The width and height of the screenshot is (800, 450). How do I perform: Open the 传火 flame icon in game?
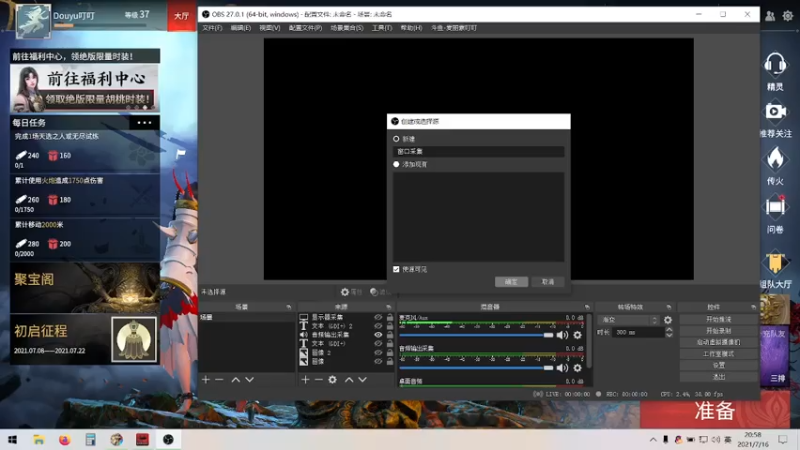775,159
